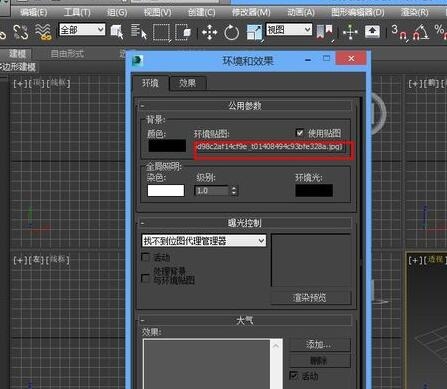Toggle the Window/Crossing selection mode
This screenshot has width=447, height=389.
(183, 32)
